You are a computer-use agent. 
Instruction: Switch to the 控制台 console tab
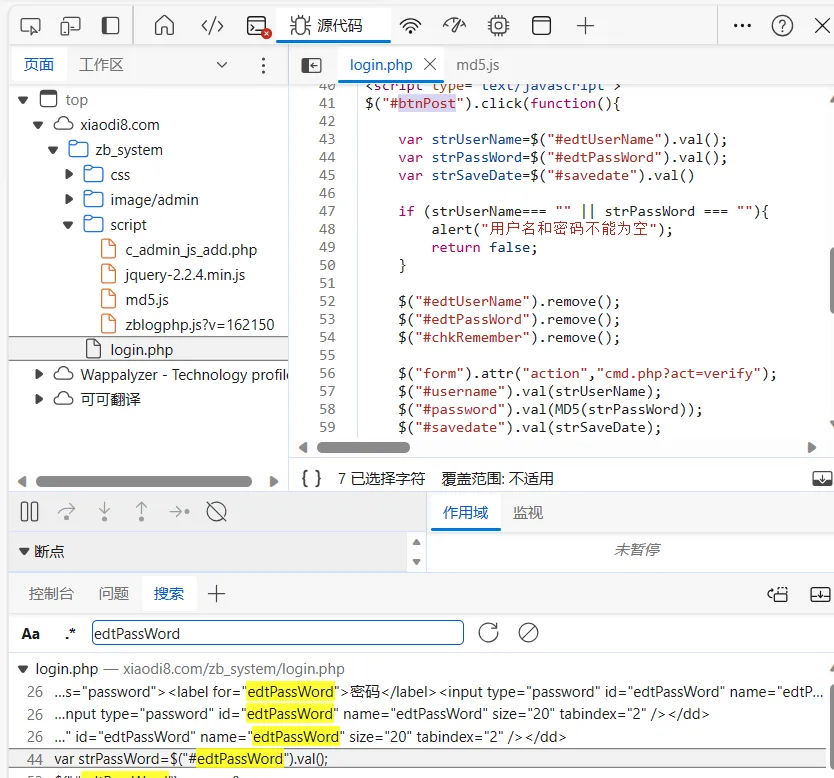pos(51,593)
